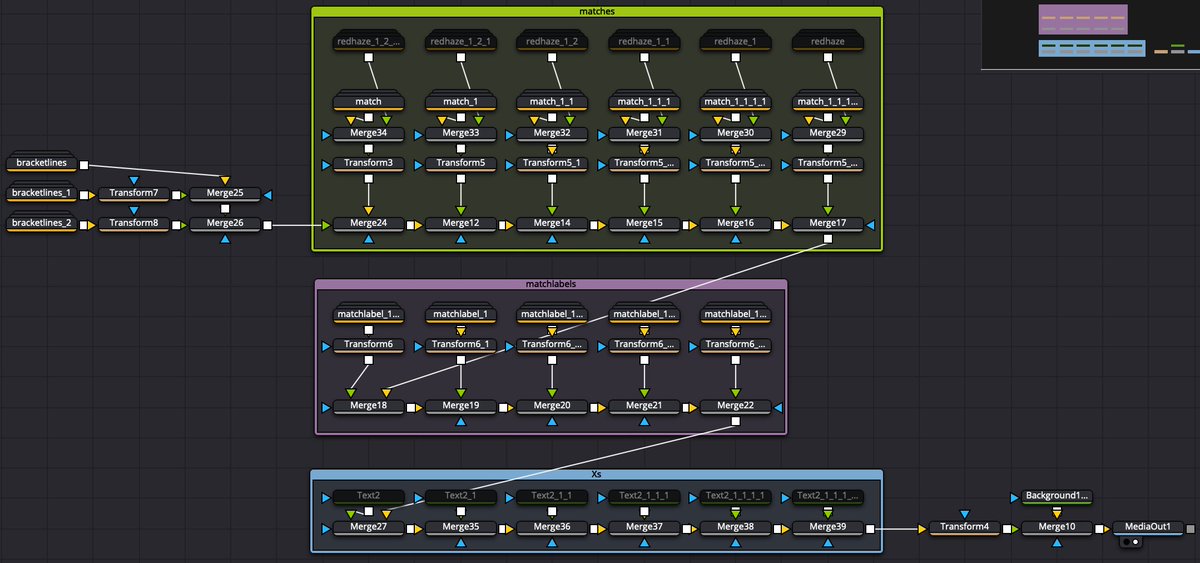Click the blue mask triangle below Merge10
Screen dimensions: 1200x563
[x=1057, y=543]
